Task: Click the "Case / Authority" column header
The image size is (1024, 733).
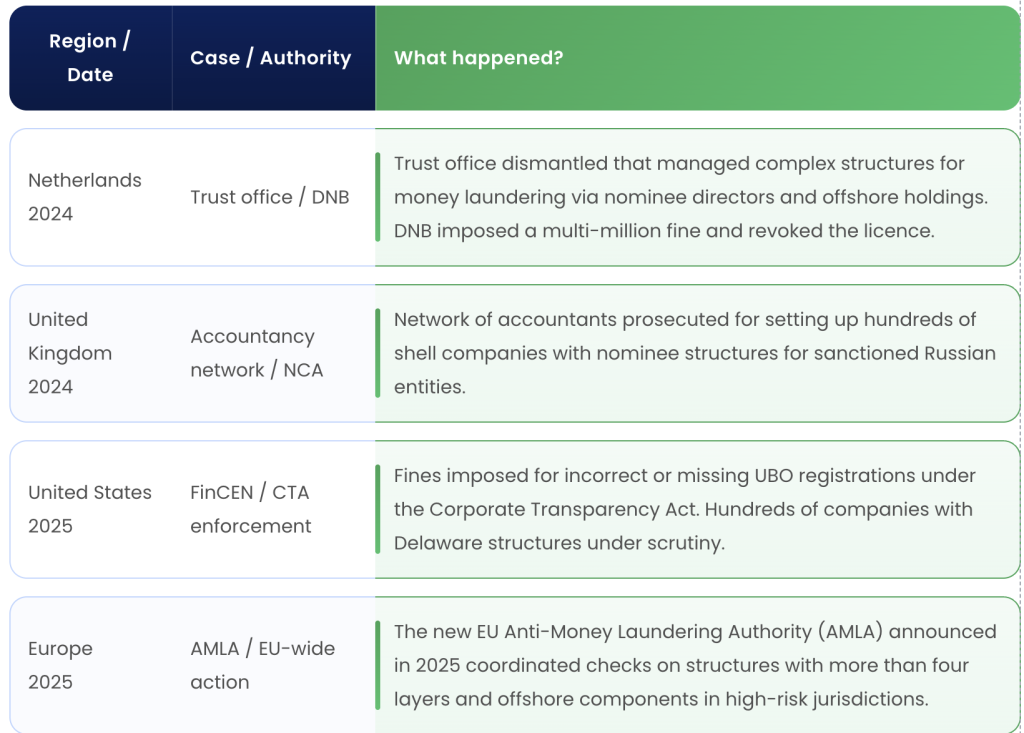Action: (x=270, y=58)
